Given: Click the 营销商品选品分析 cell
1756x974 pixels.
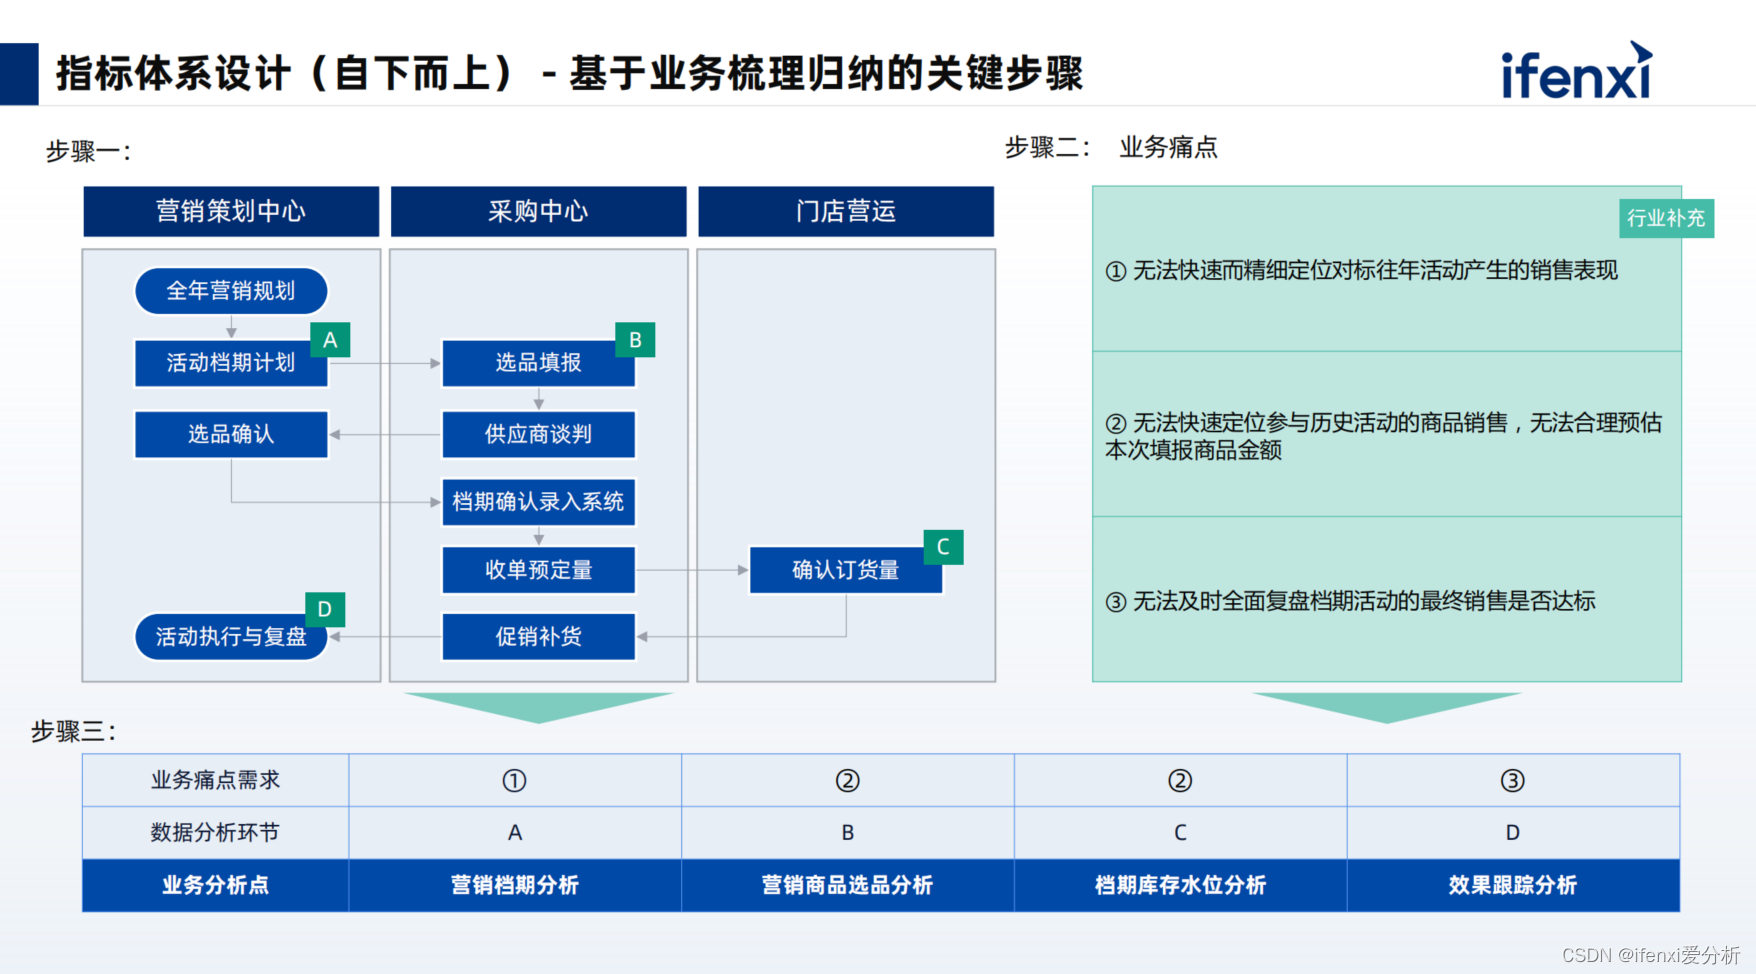Looking at the screenshot, I should point(847,885).
